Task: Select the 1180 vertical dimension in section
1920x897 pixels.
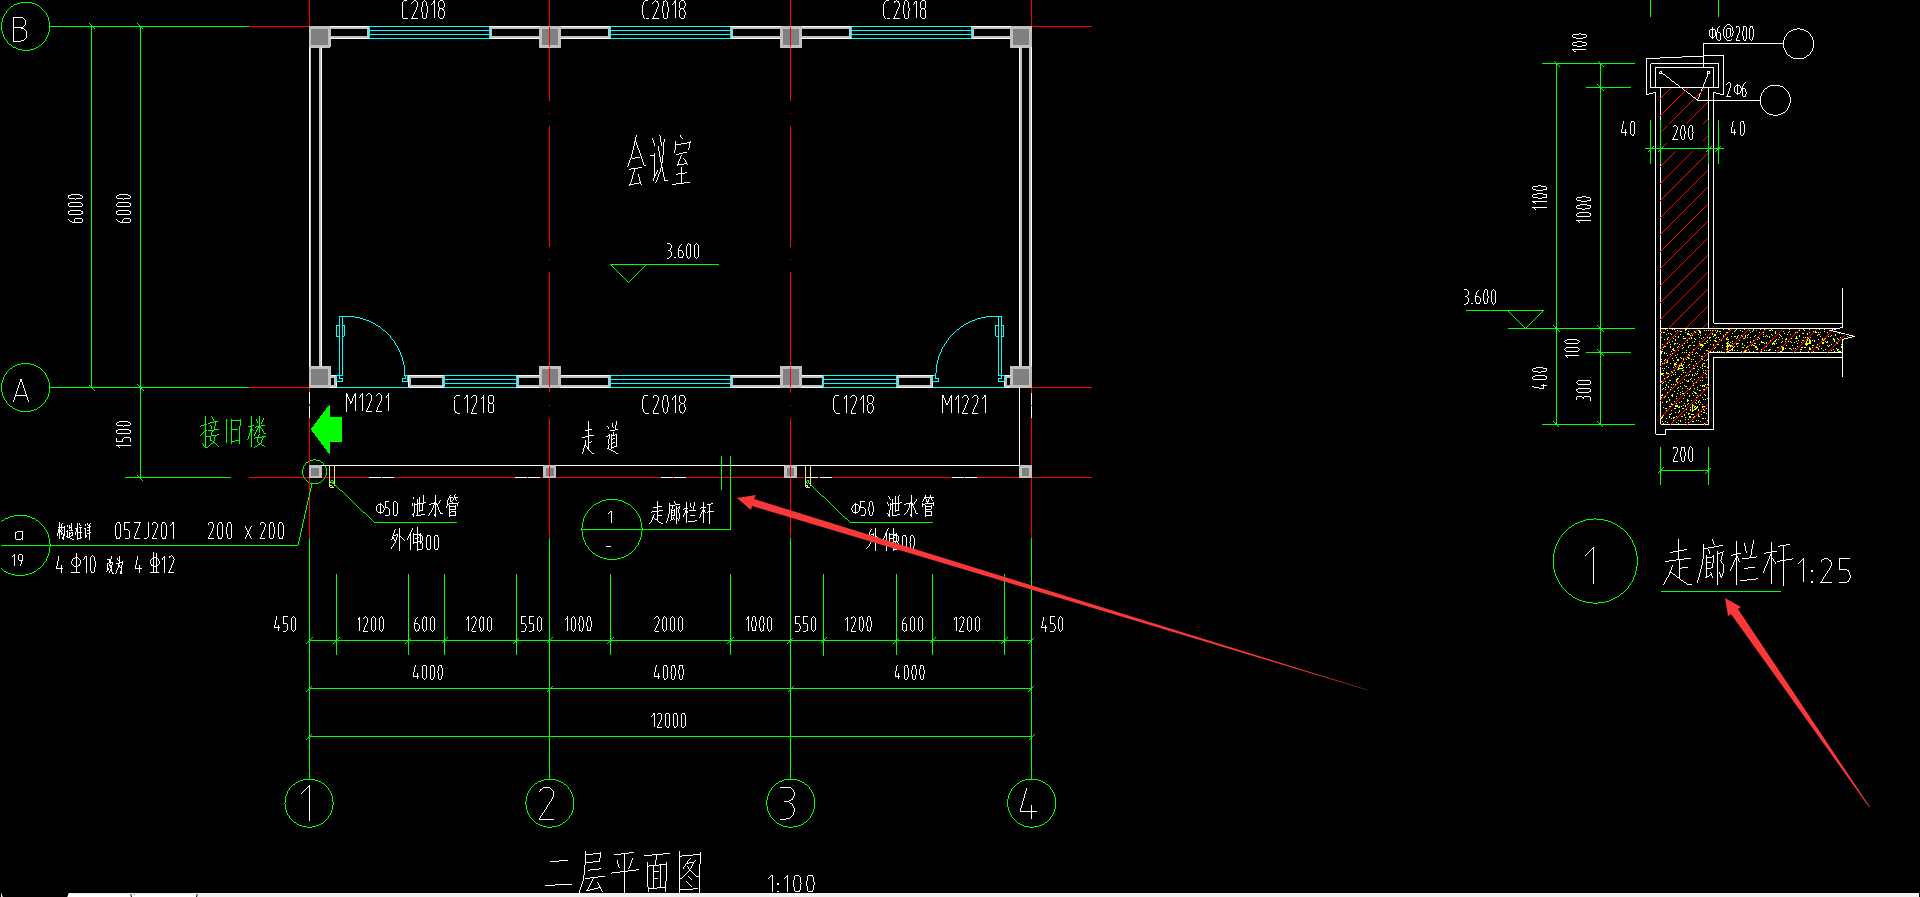Action: click(1540, 197)
